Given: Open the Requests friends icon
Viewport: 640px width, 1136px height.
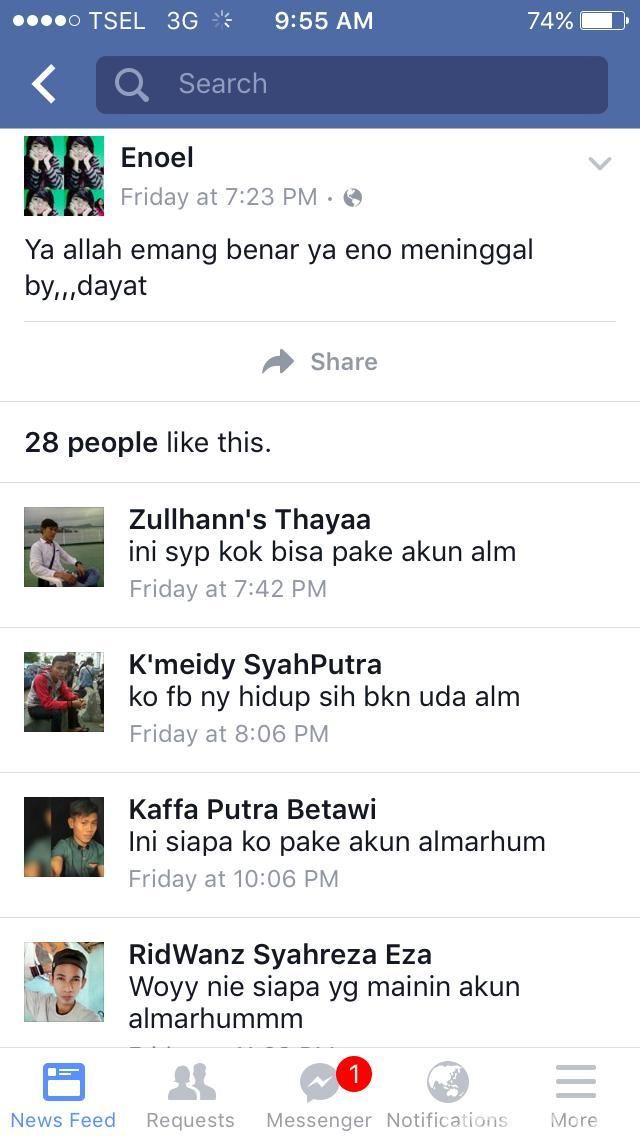Looking at the screenshot, I should pyautogui.click(x=191, y=1082).
